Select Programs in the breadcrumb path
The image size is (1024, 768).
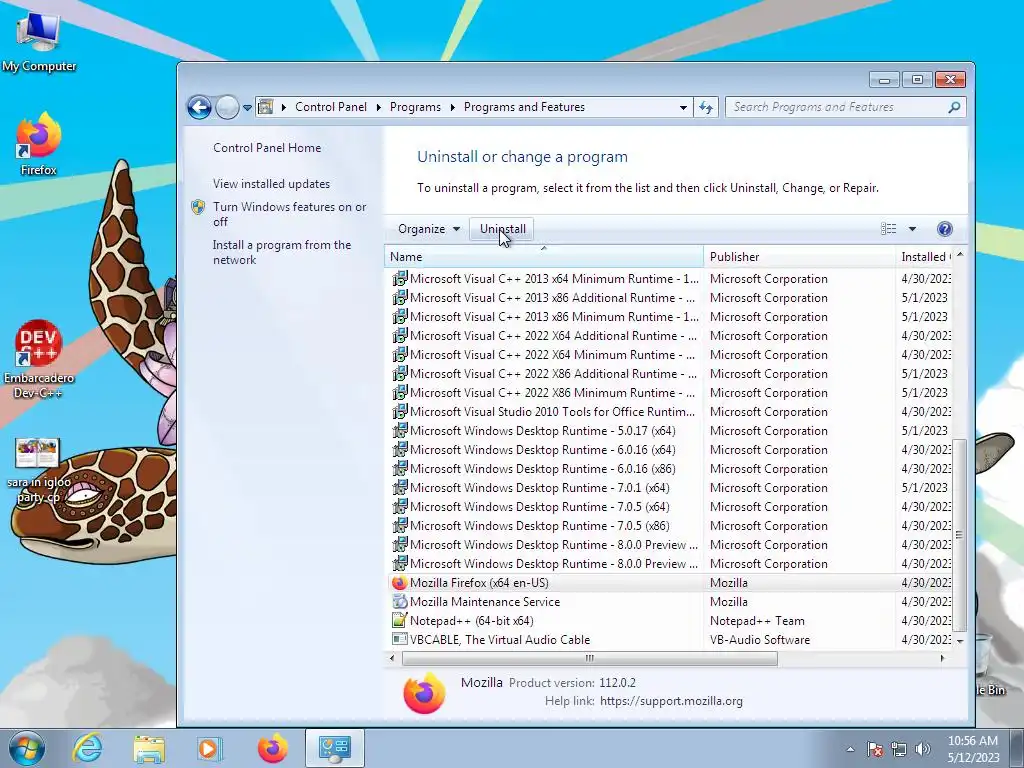click(415, 107)
